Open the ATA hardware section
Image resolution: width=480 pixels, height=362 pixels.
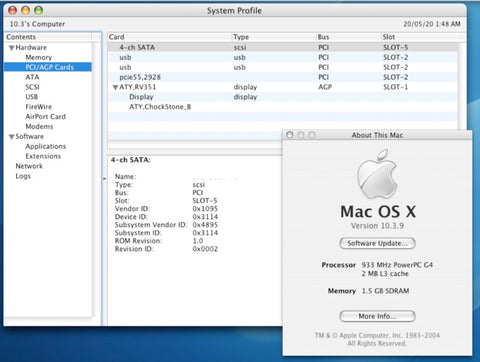(32, 77)
